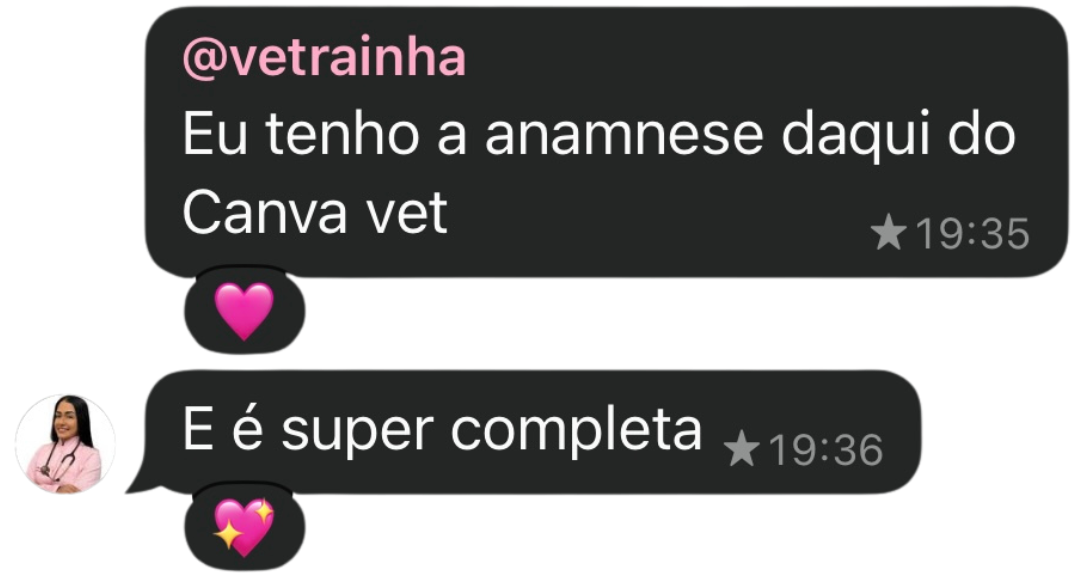
Task: Click the word 'anamnese' in first bubble
Action: pos(624,134)
